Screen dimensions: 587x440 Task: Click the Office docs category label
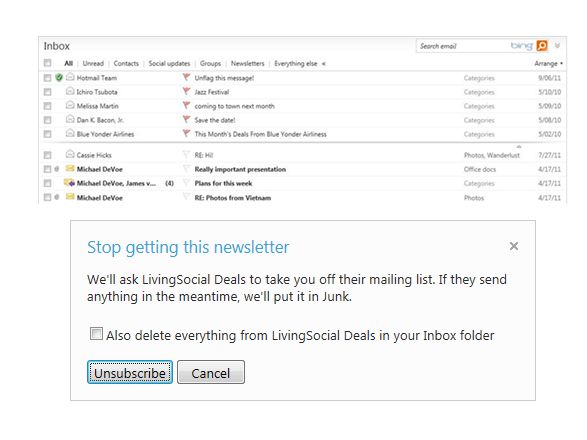(x=480, y=169)
